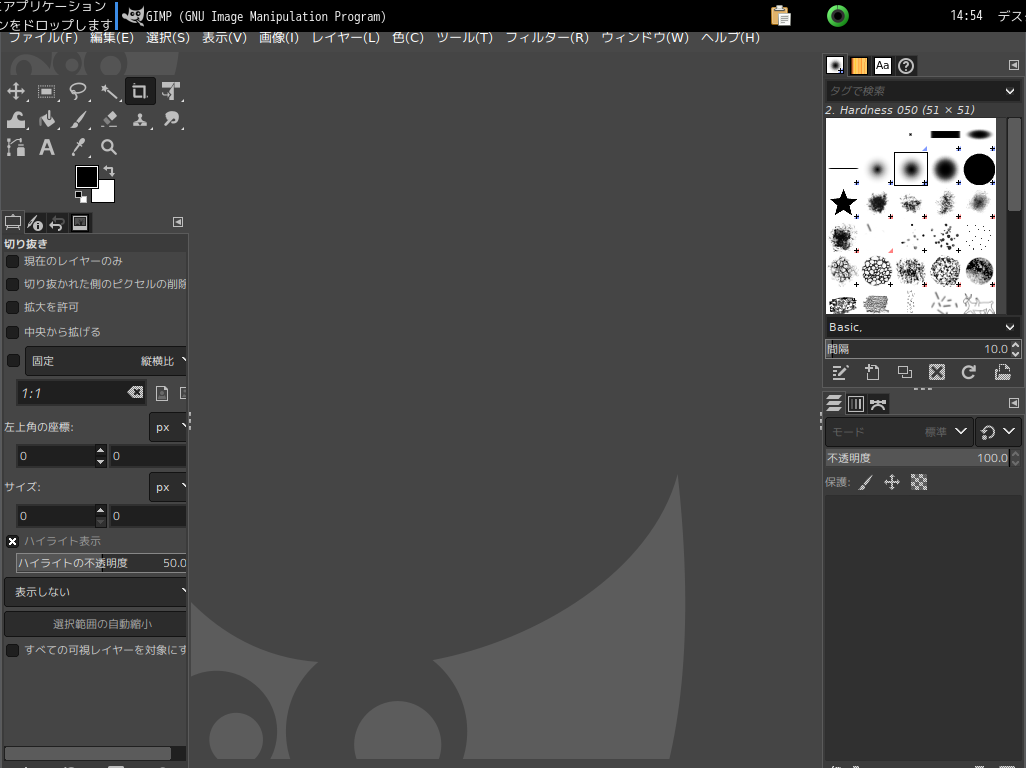Duplicate the selected brush
Screen dimensions: 1026x768
[x=904, y=373]
